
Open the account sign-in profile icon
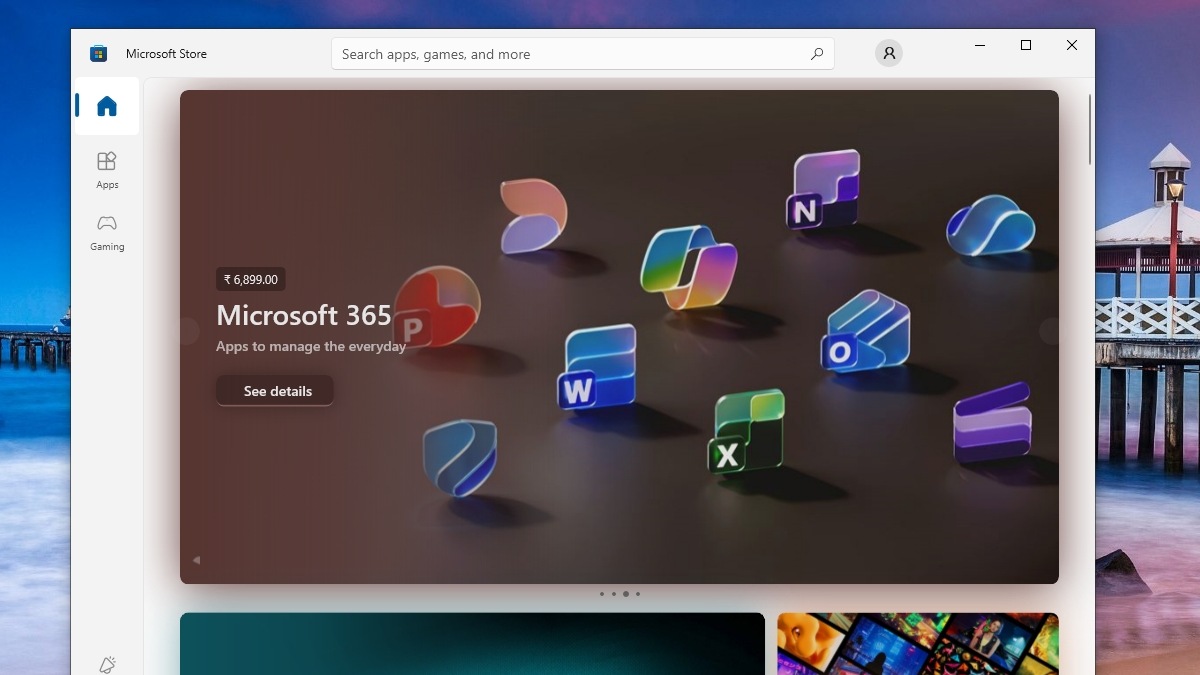pyautogui.click(x=888, y=53)
